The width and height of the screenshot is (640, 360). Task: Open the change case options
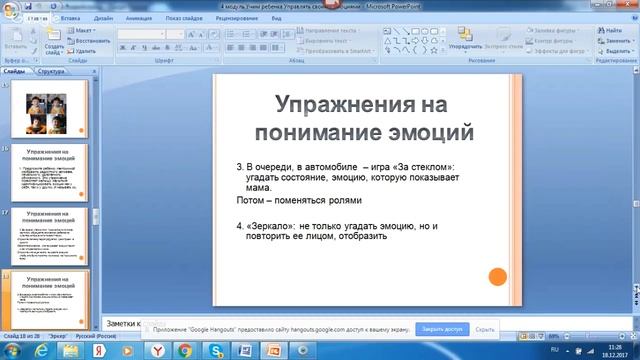coord(193,48)
